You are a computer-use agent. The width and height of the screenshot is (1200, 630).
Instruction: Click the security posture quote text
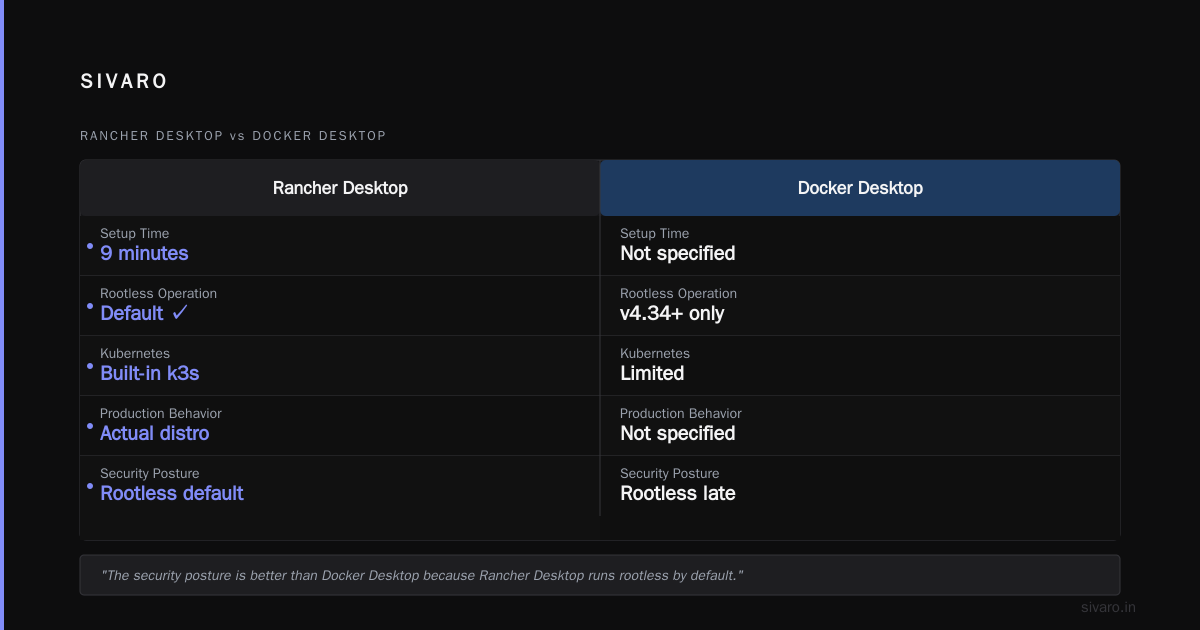click(x=422, y=575)
